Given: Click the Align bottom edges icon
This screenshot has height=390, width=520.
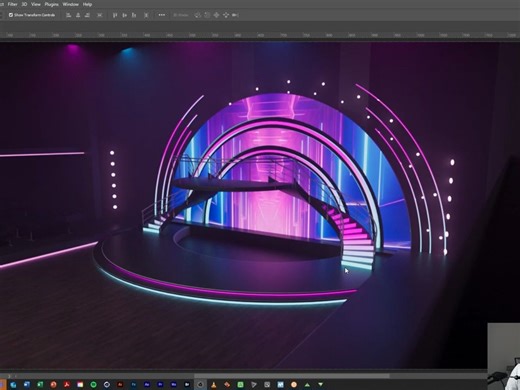Looking at the screenshot, I should (134, 15).
